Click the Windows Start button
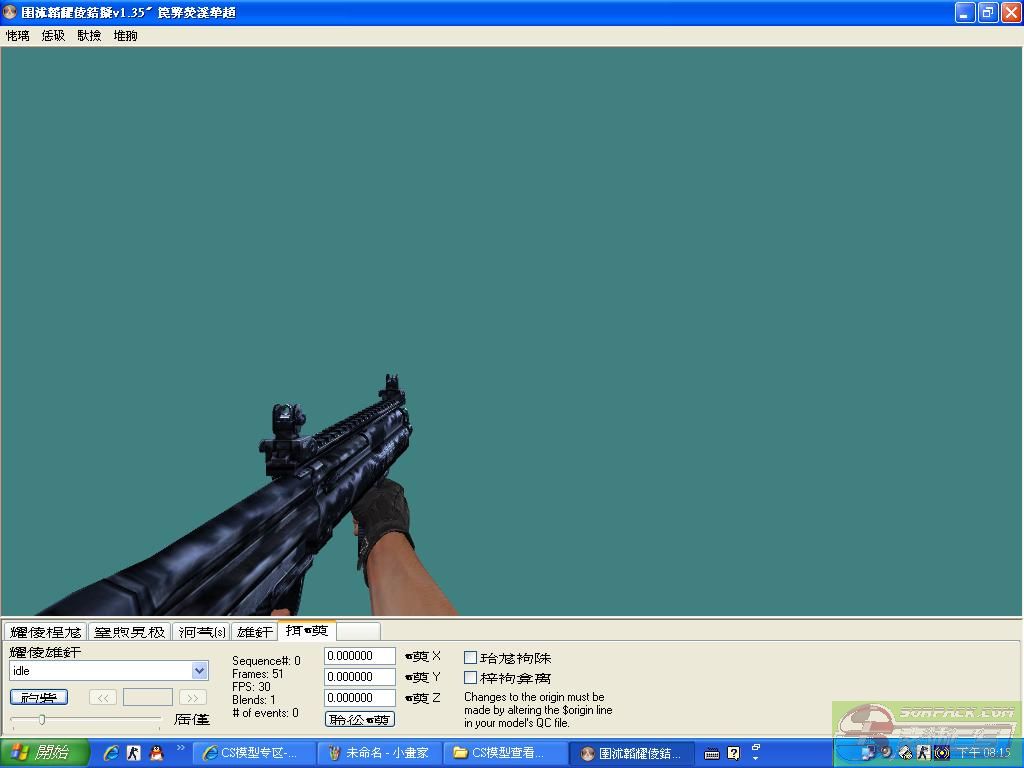 tap(44, 753)
